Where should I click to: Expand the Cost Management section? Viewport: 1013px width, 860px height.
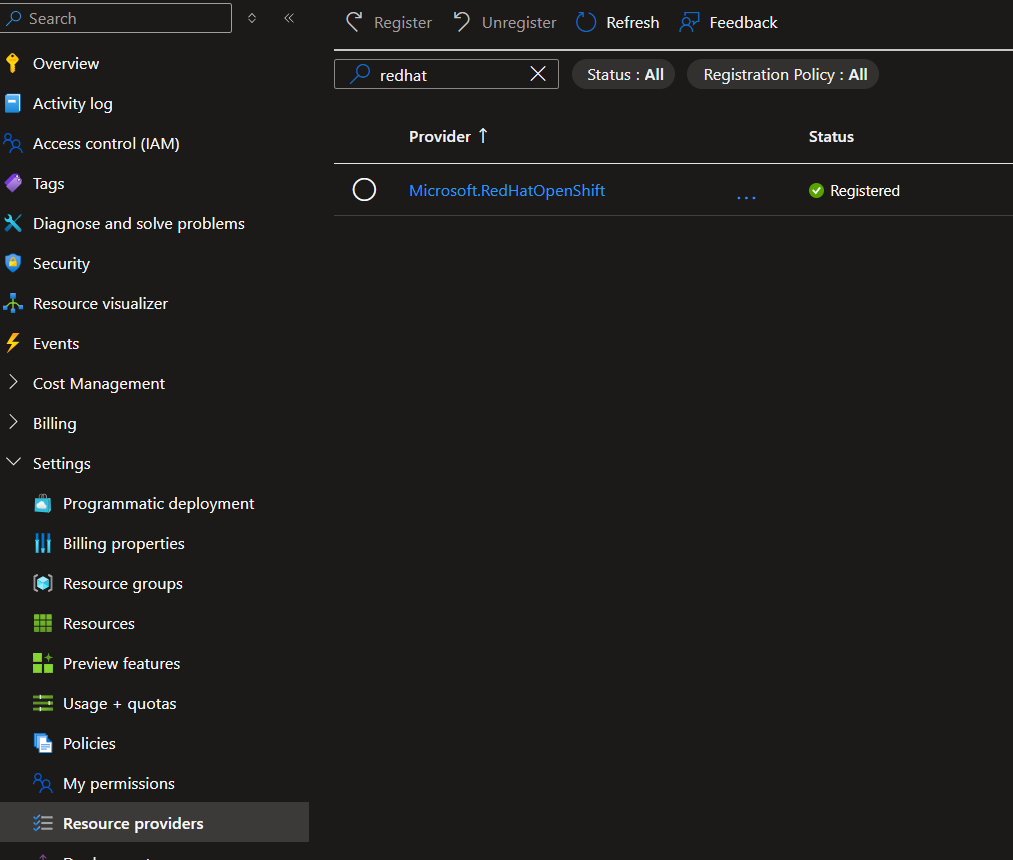pos(13,383)
